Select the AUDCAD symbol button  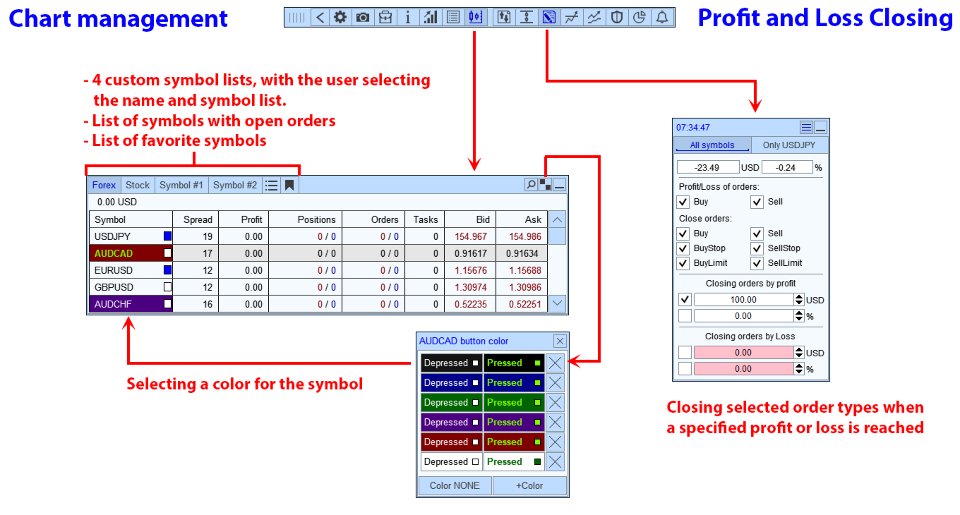pos(131,253)
